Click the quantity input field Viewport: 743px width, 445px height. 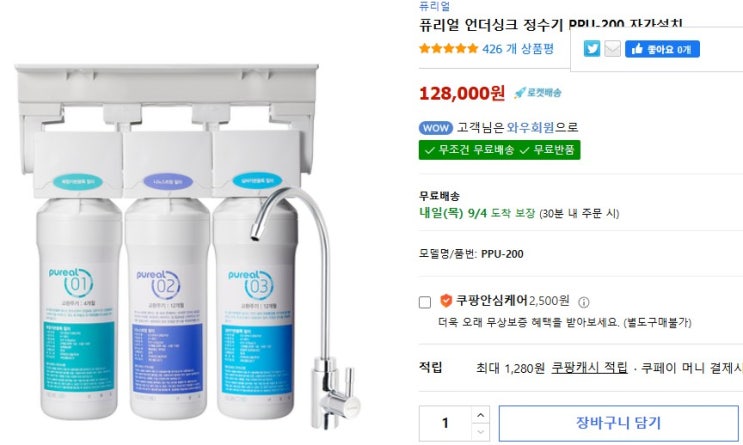[x=445, y=423]
